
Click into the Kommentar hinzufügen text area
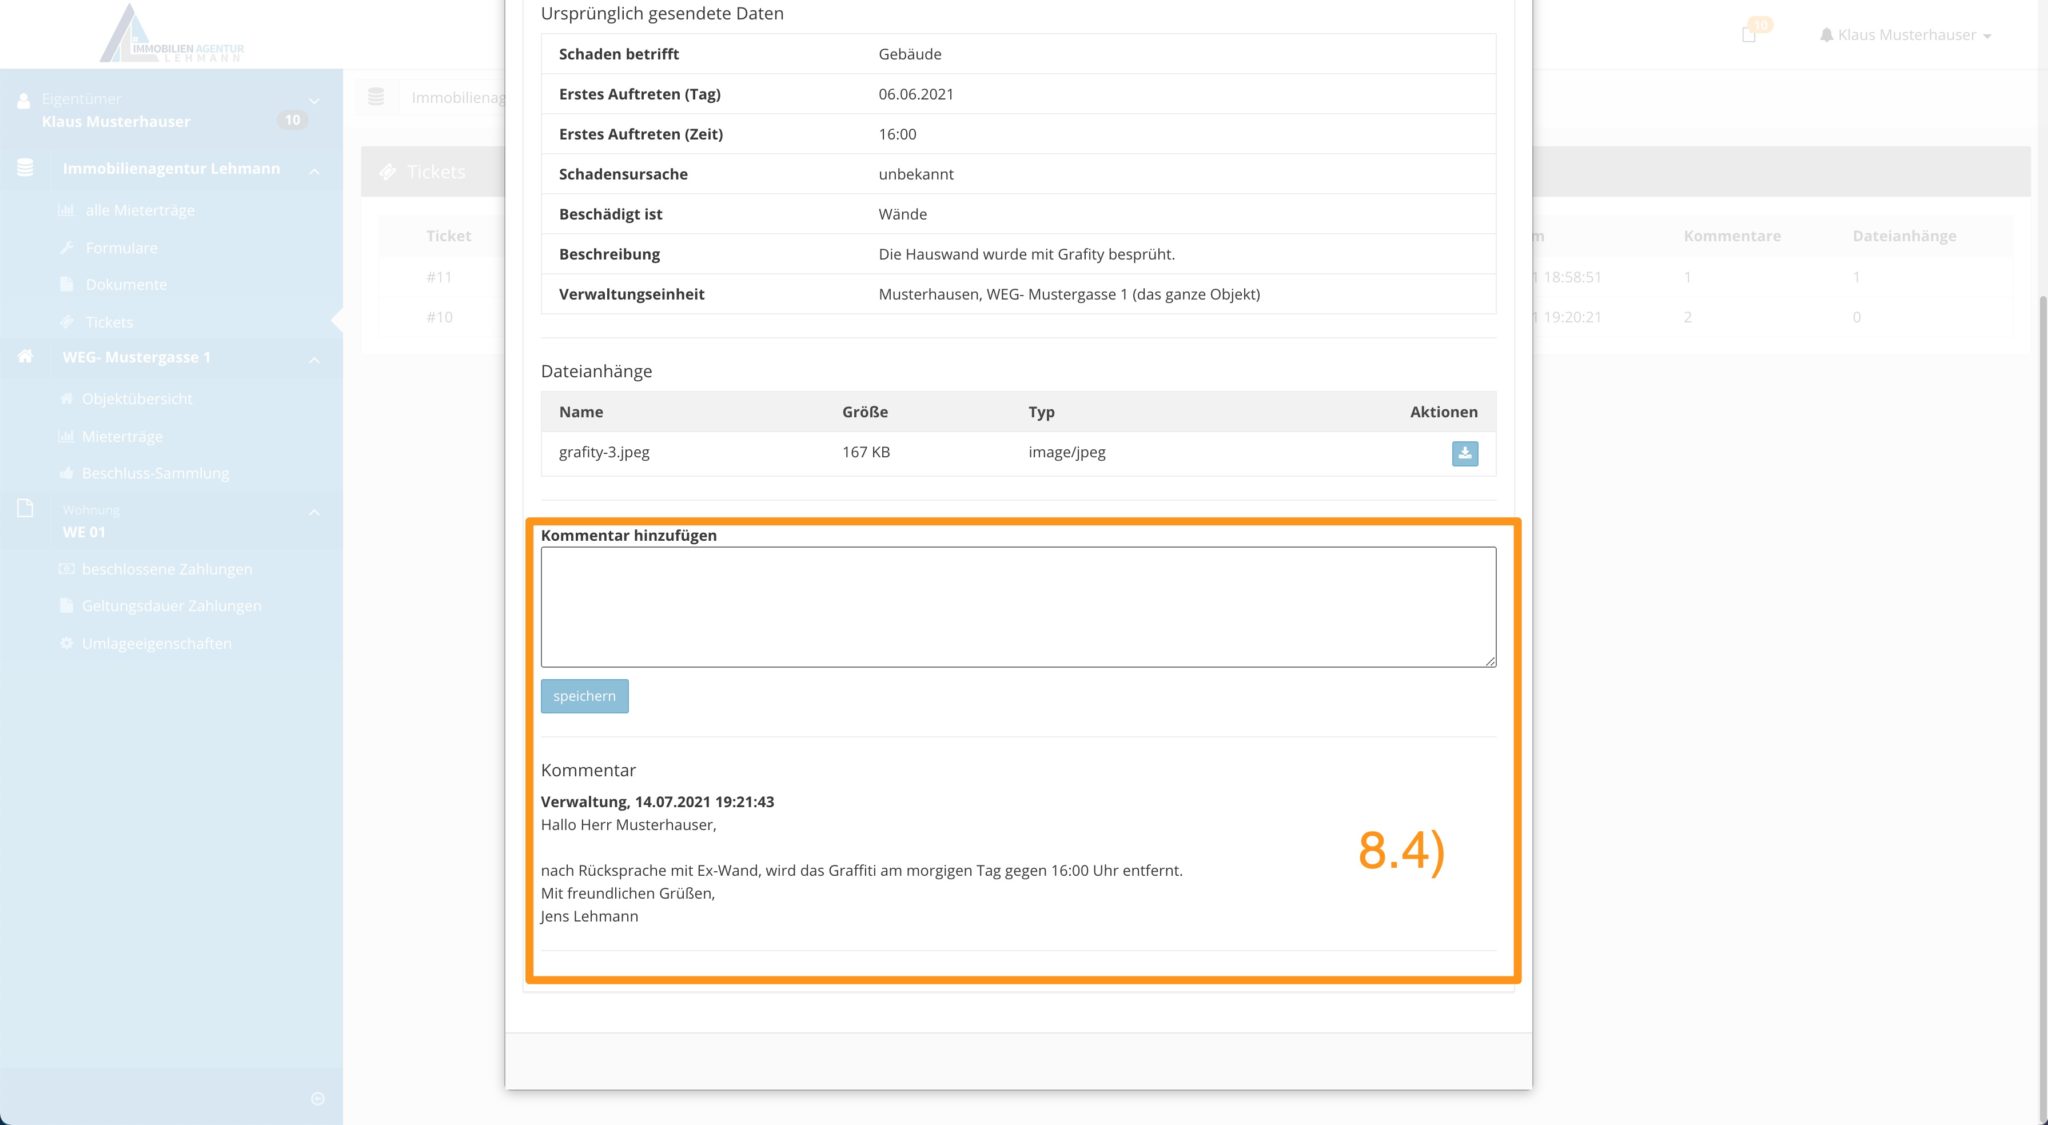[1018, 606]
